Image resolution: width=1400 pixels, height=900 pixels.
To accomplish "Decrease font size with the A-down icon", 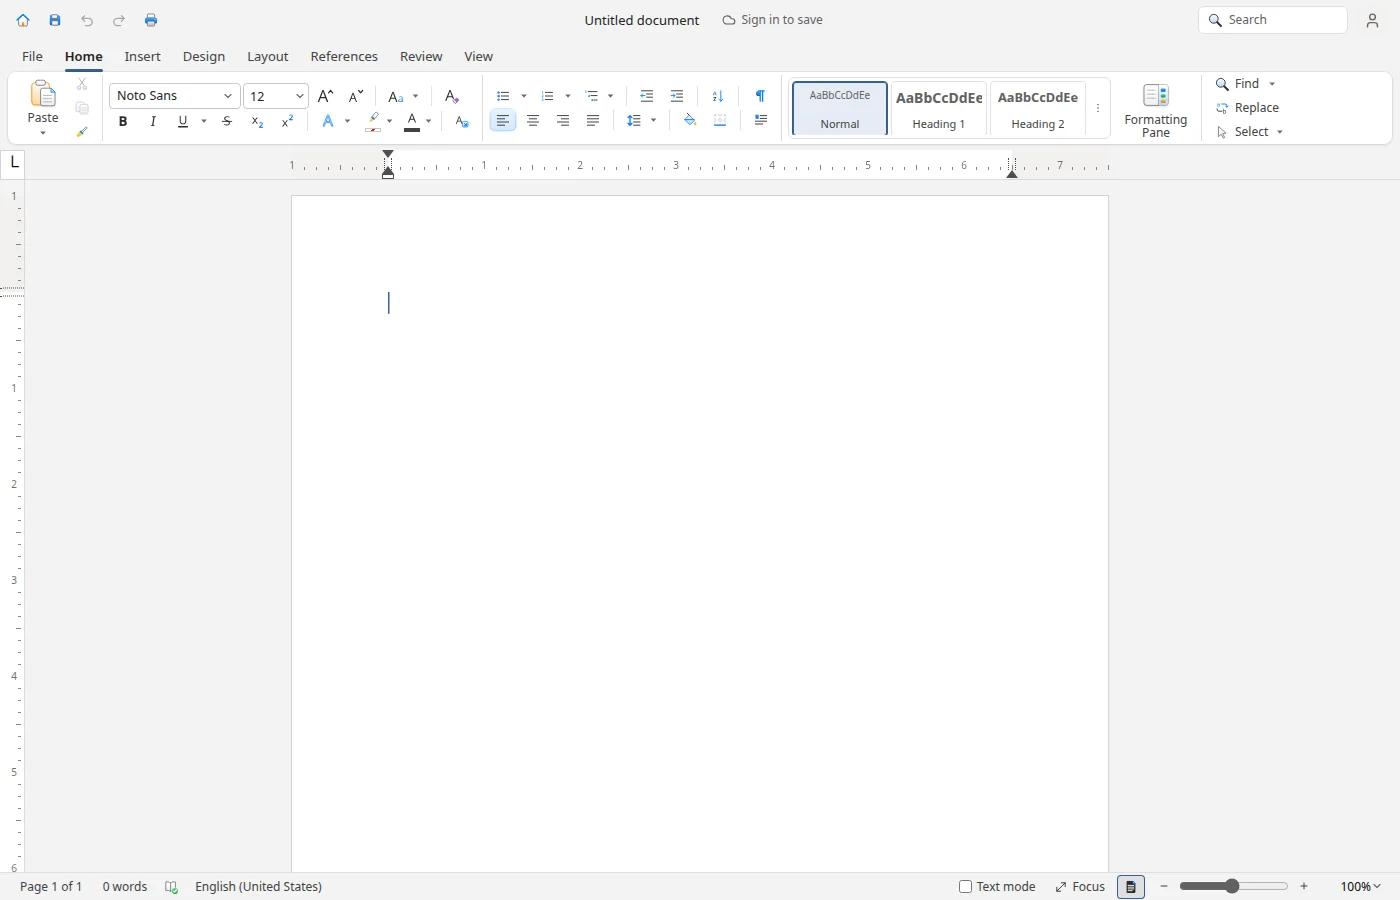I will pyautogui.click(x=355, y=96).
